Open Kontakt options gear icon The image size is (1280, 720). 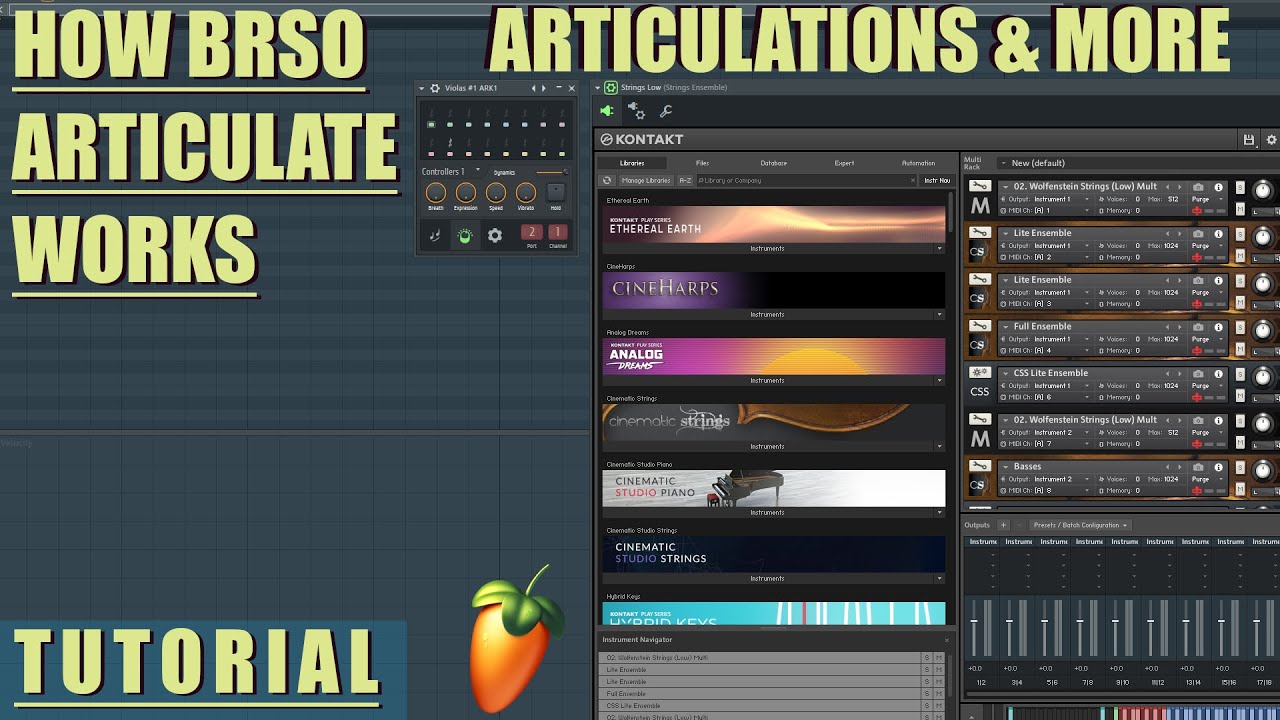pos(1271,140)
